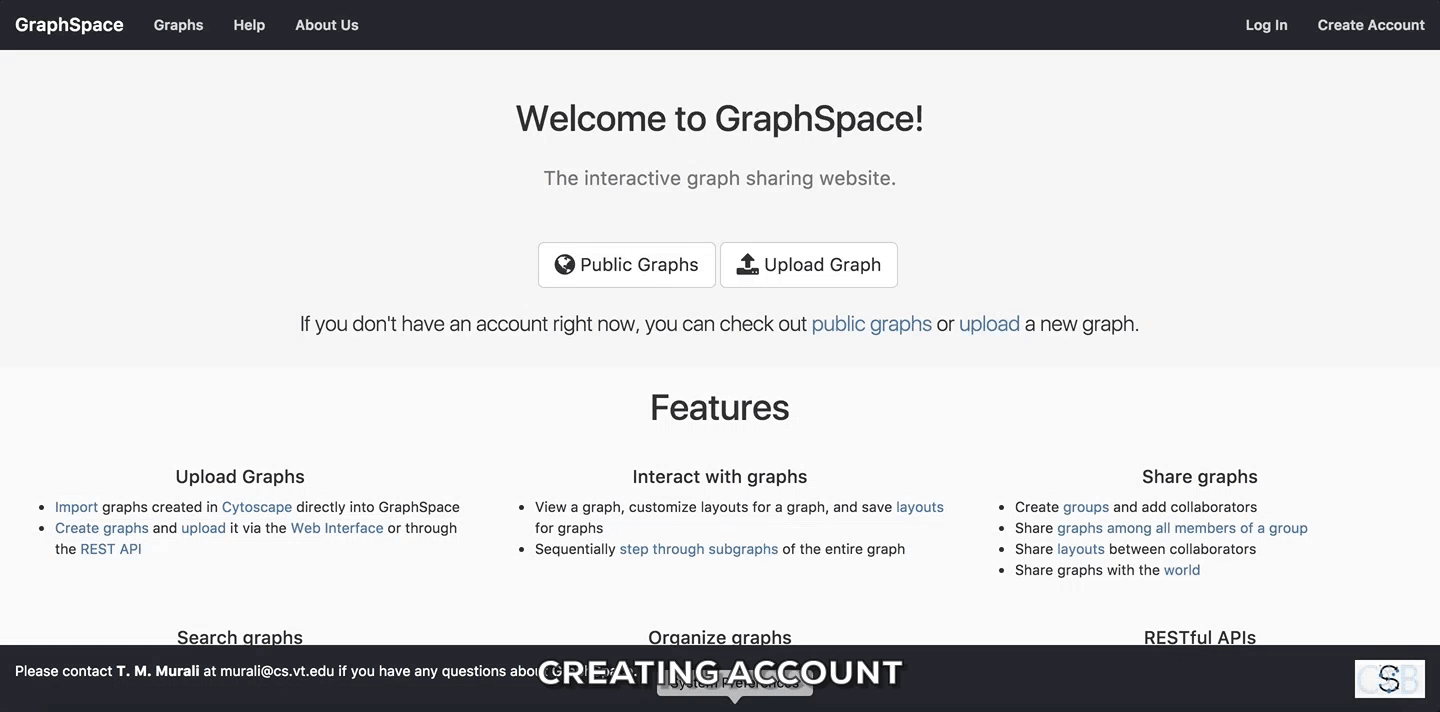Click the 'Share graphs' heading
1440x712 pixels.
[x=1200, y=477]
